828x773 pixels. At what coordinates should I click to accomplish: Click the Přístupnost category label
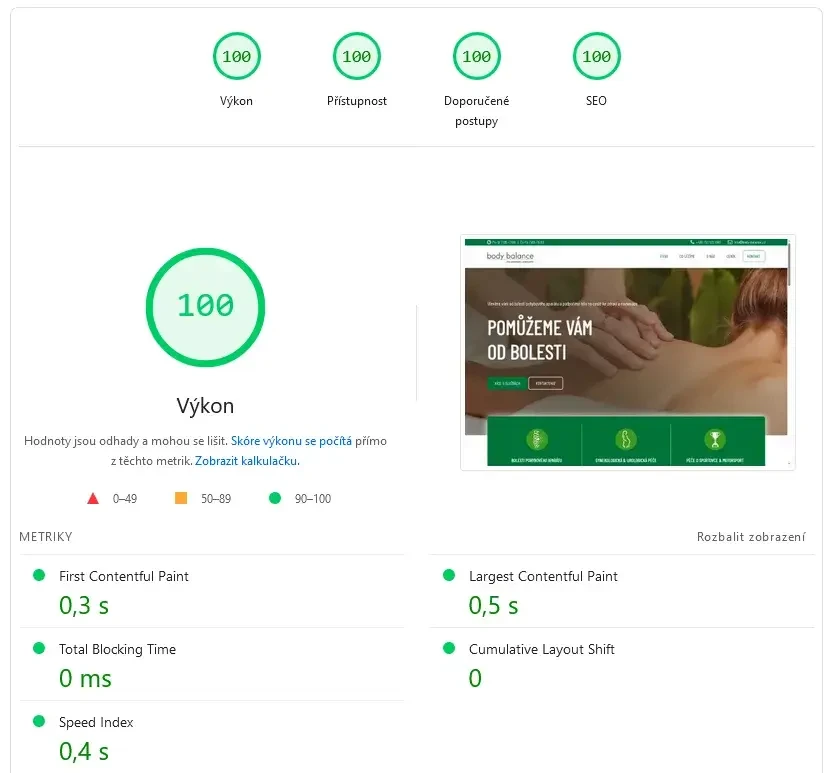click(x=356, y=101)
